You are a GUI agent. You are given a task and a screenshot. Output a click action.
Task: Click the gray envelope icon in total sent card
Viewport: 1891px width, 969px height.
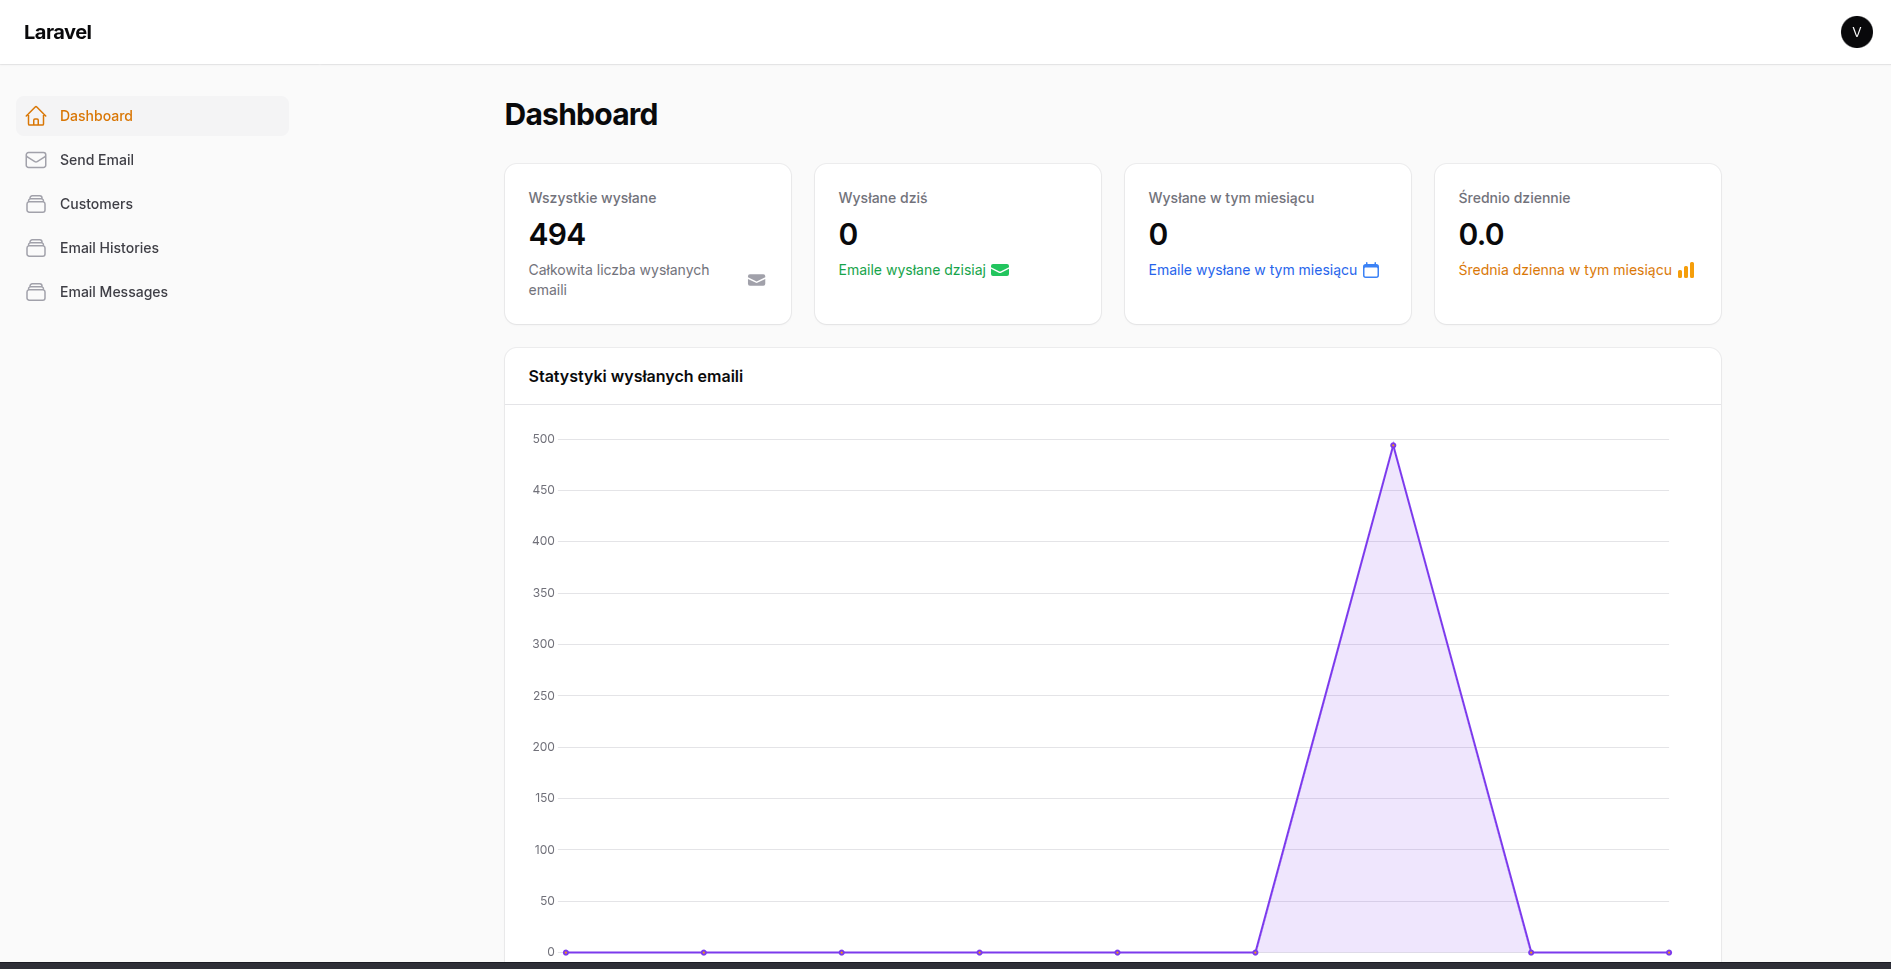click(x=756, y=280)
